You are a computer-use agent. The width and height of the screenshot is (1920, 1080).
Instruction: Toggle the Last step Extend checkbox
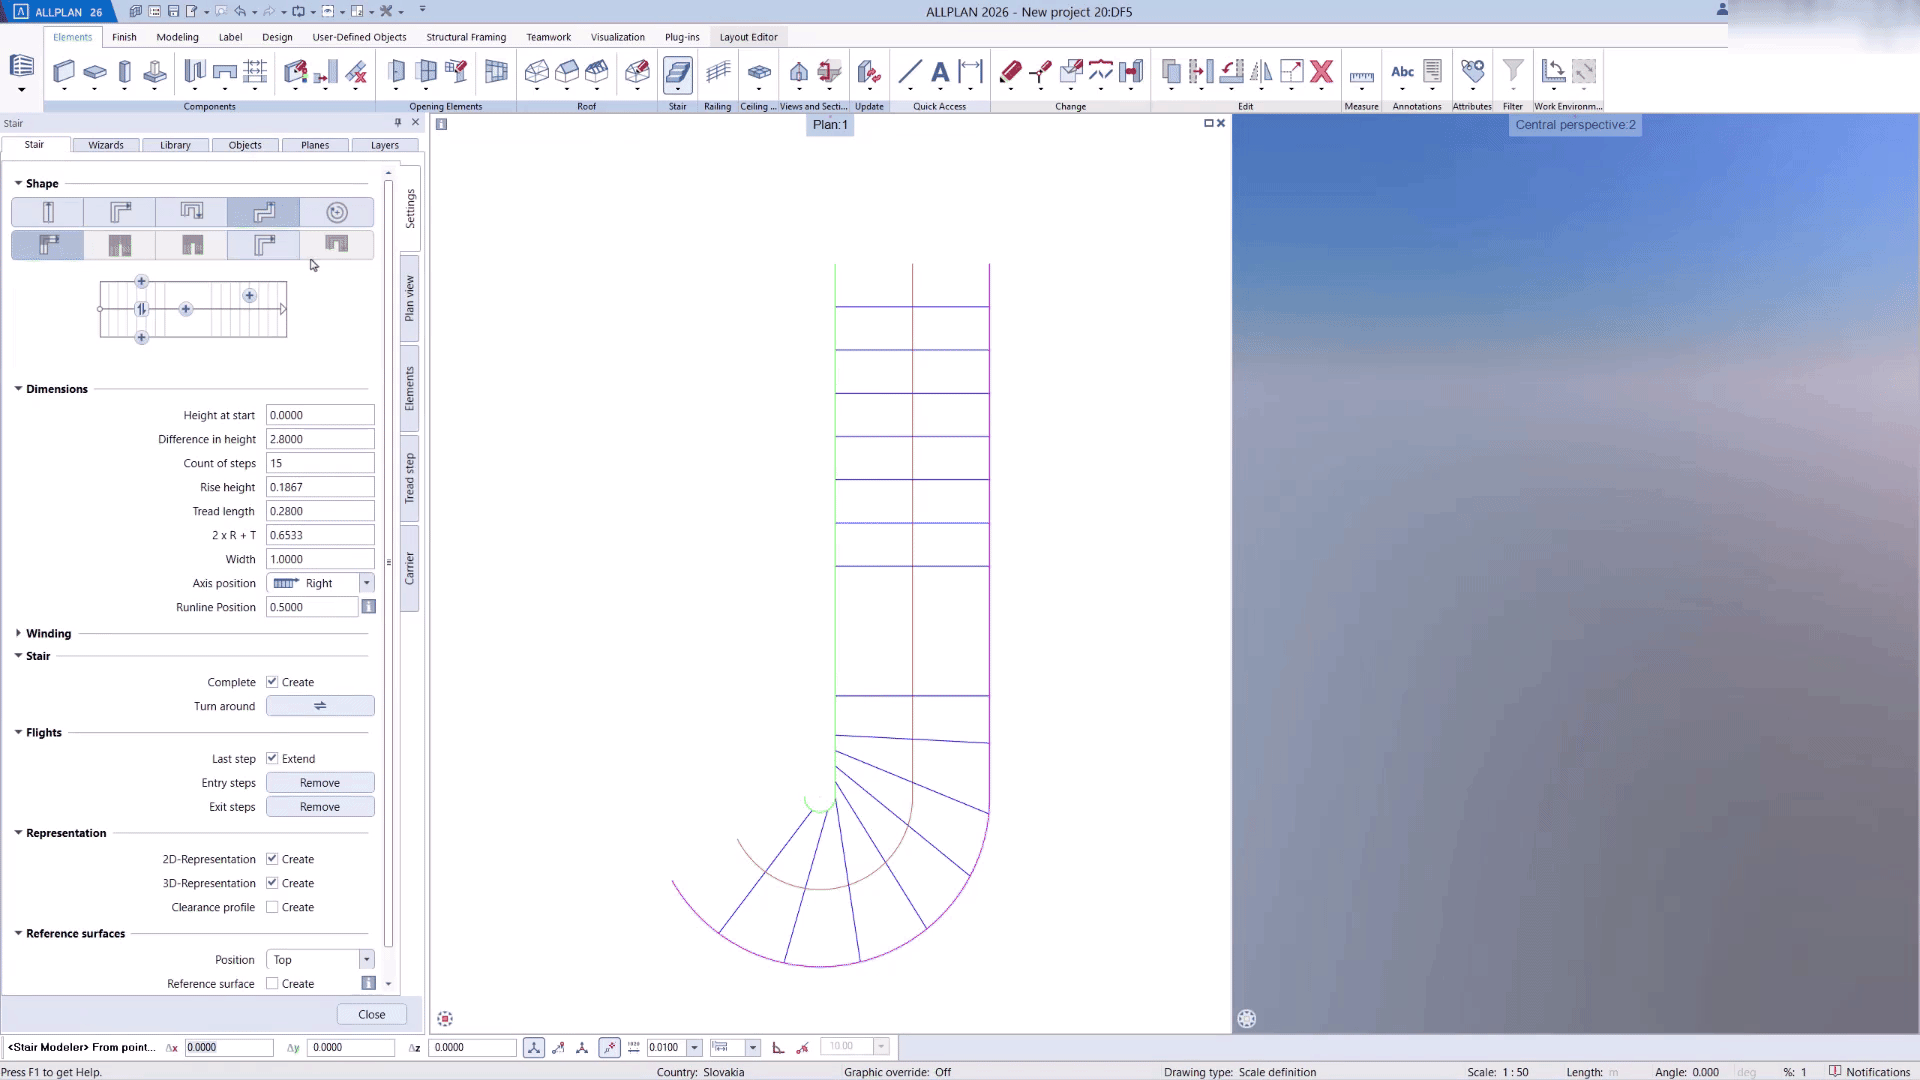272,759
